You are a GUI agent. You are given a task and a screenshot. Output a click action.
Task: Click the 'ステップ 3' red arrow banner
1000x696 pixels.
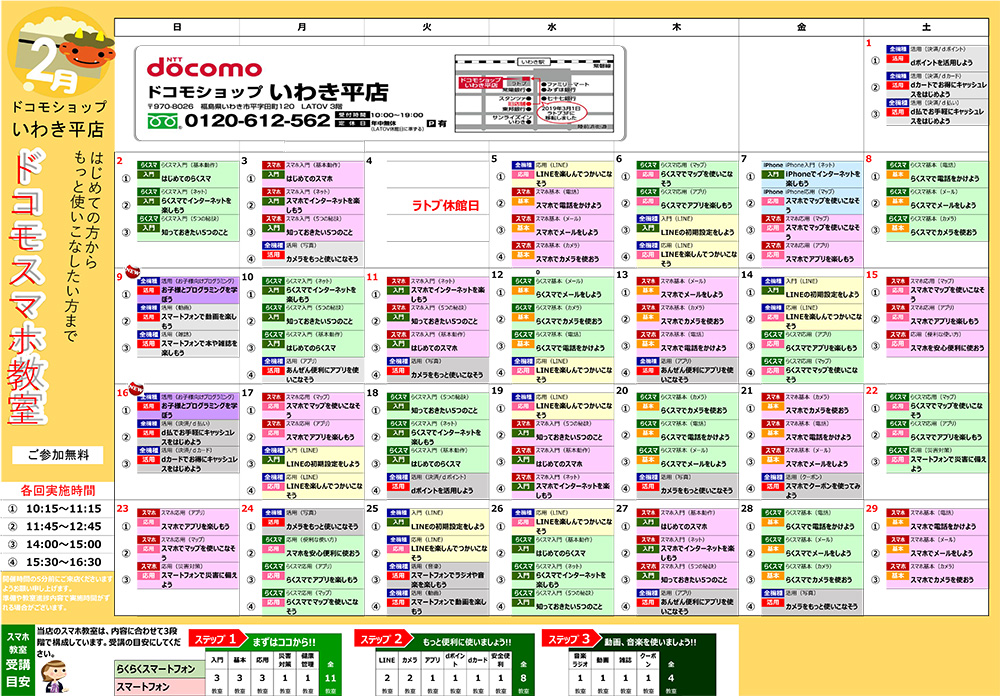click(x=570, y=639)
